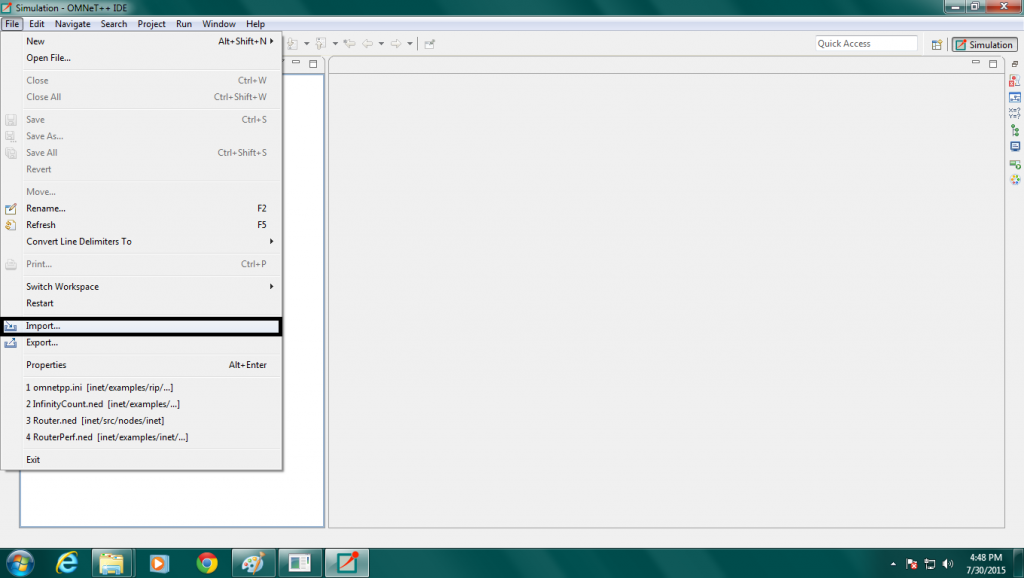
Task: Select Properties in the File menu
Action: coord(46,365)
